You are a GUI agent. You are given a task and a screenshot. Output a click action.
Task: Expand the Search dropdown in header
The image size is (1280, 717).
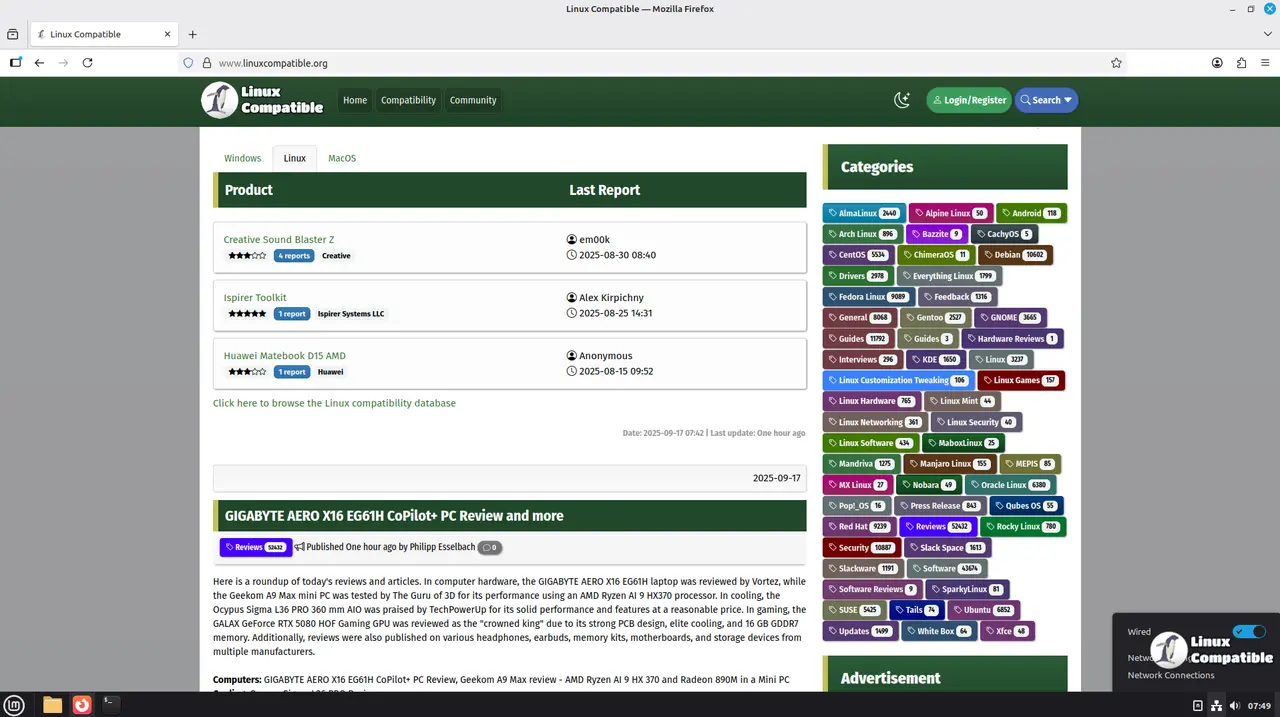coord(1046,100)
